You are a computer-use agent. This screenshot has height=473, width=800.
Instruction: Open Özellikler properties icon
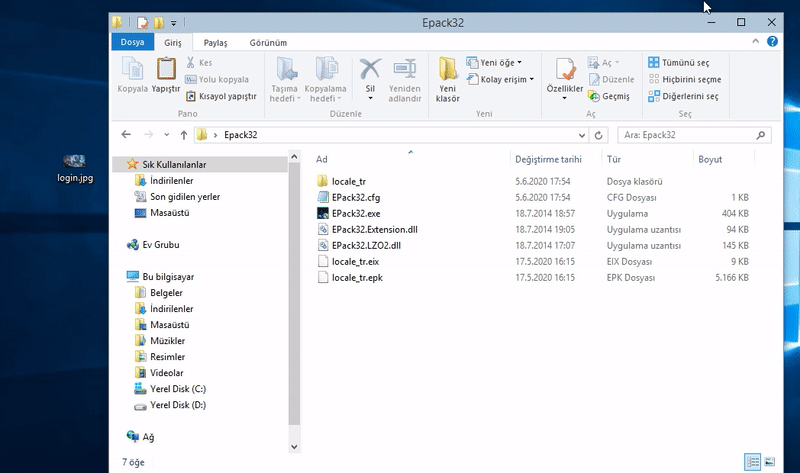[x=565, y=69]
